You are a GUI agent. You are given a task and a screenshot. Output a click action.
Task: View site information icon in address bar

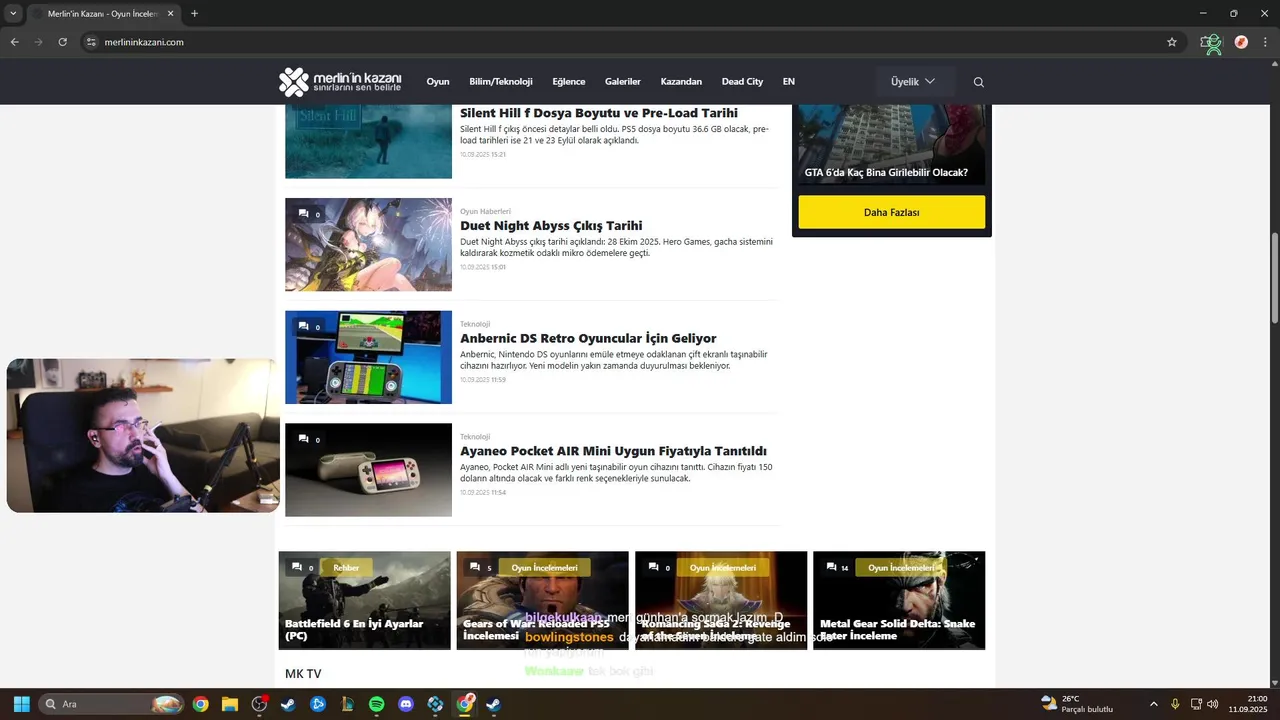91,42
